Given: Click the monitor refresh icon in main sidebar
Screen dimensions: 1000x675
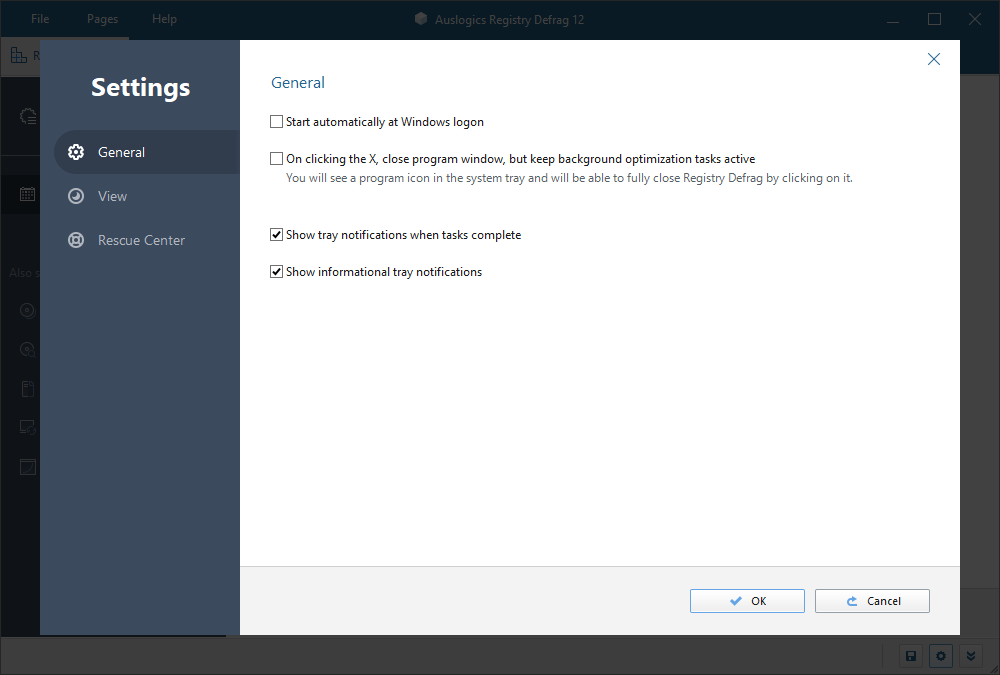Looking at the screenshot, I should pyautogui.click(x=27, y=427).
